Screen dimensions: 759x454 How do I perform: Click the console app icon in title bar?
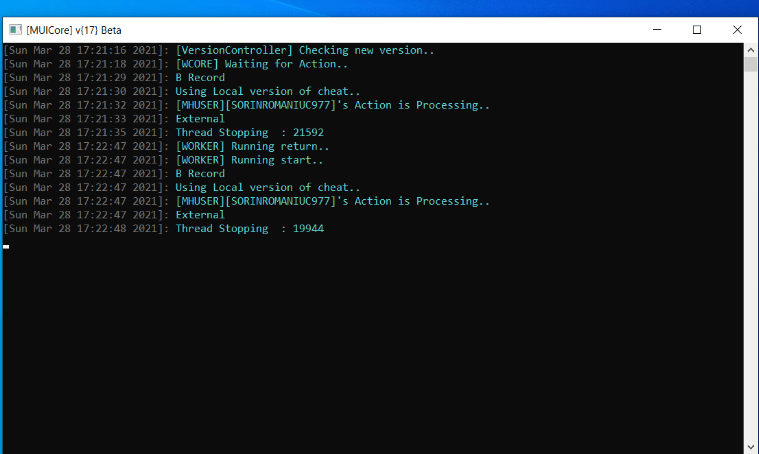[x=15, y=30]
